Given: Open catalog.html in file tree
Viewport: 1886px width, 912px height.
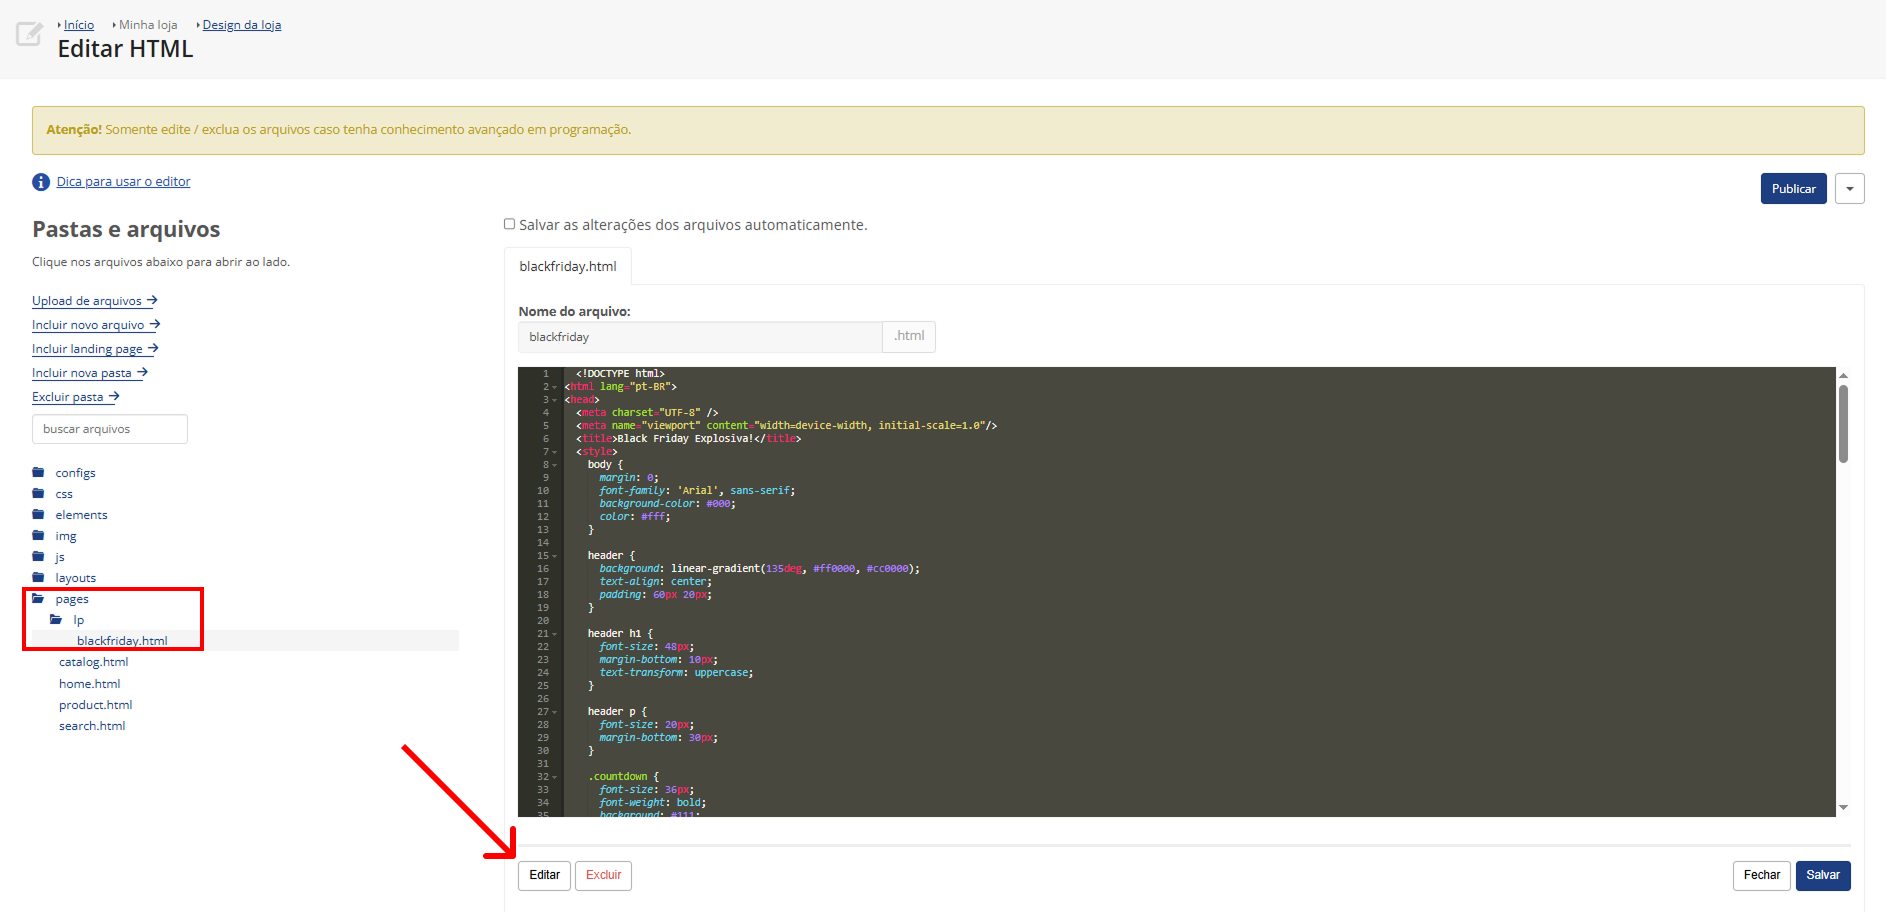Looking at the screenshot, I should coord(93,662).
